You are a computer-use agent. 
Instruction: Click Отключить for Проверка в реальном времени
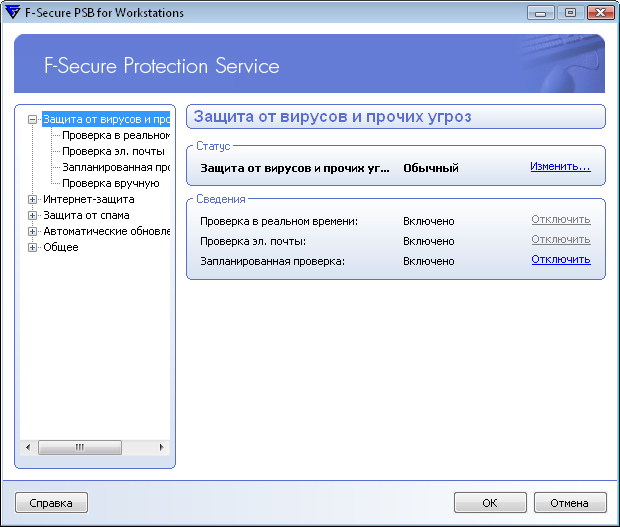click(561, 219)
